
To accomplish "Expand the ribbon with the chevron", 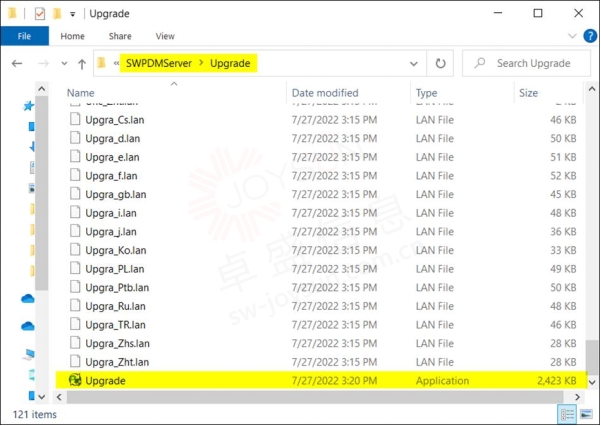I will (x=572, y=36).
